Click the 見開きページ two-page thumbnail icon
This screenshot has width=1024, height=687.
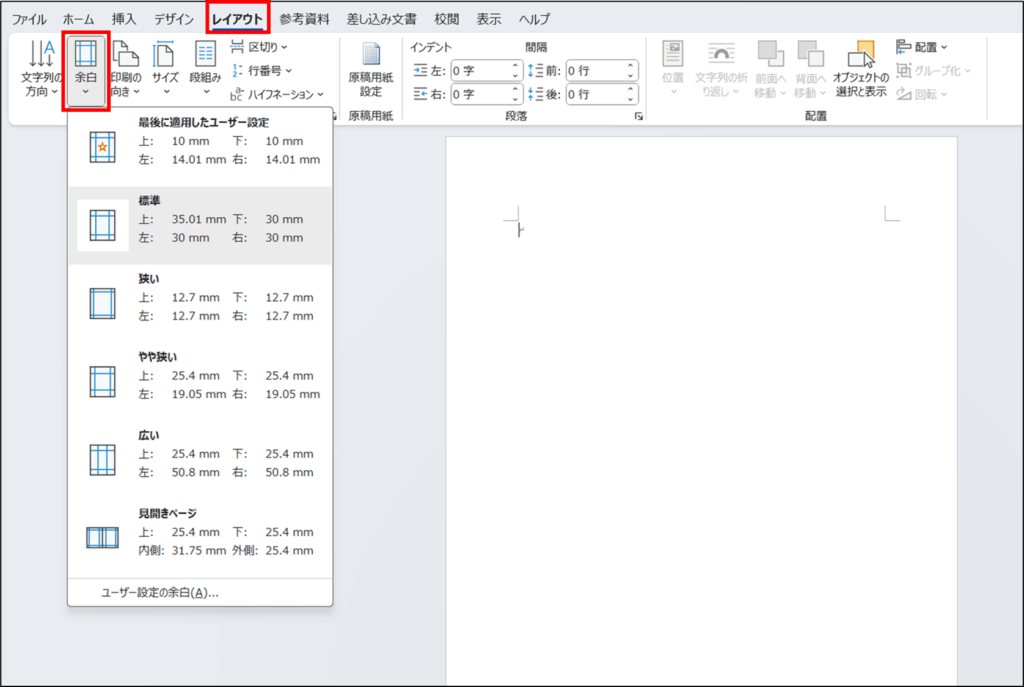(103, 537)
